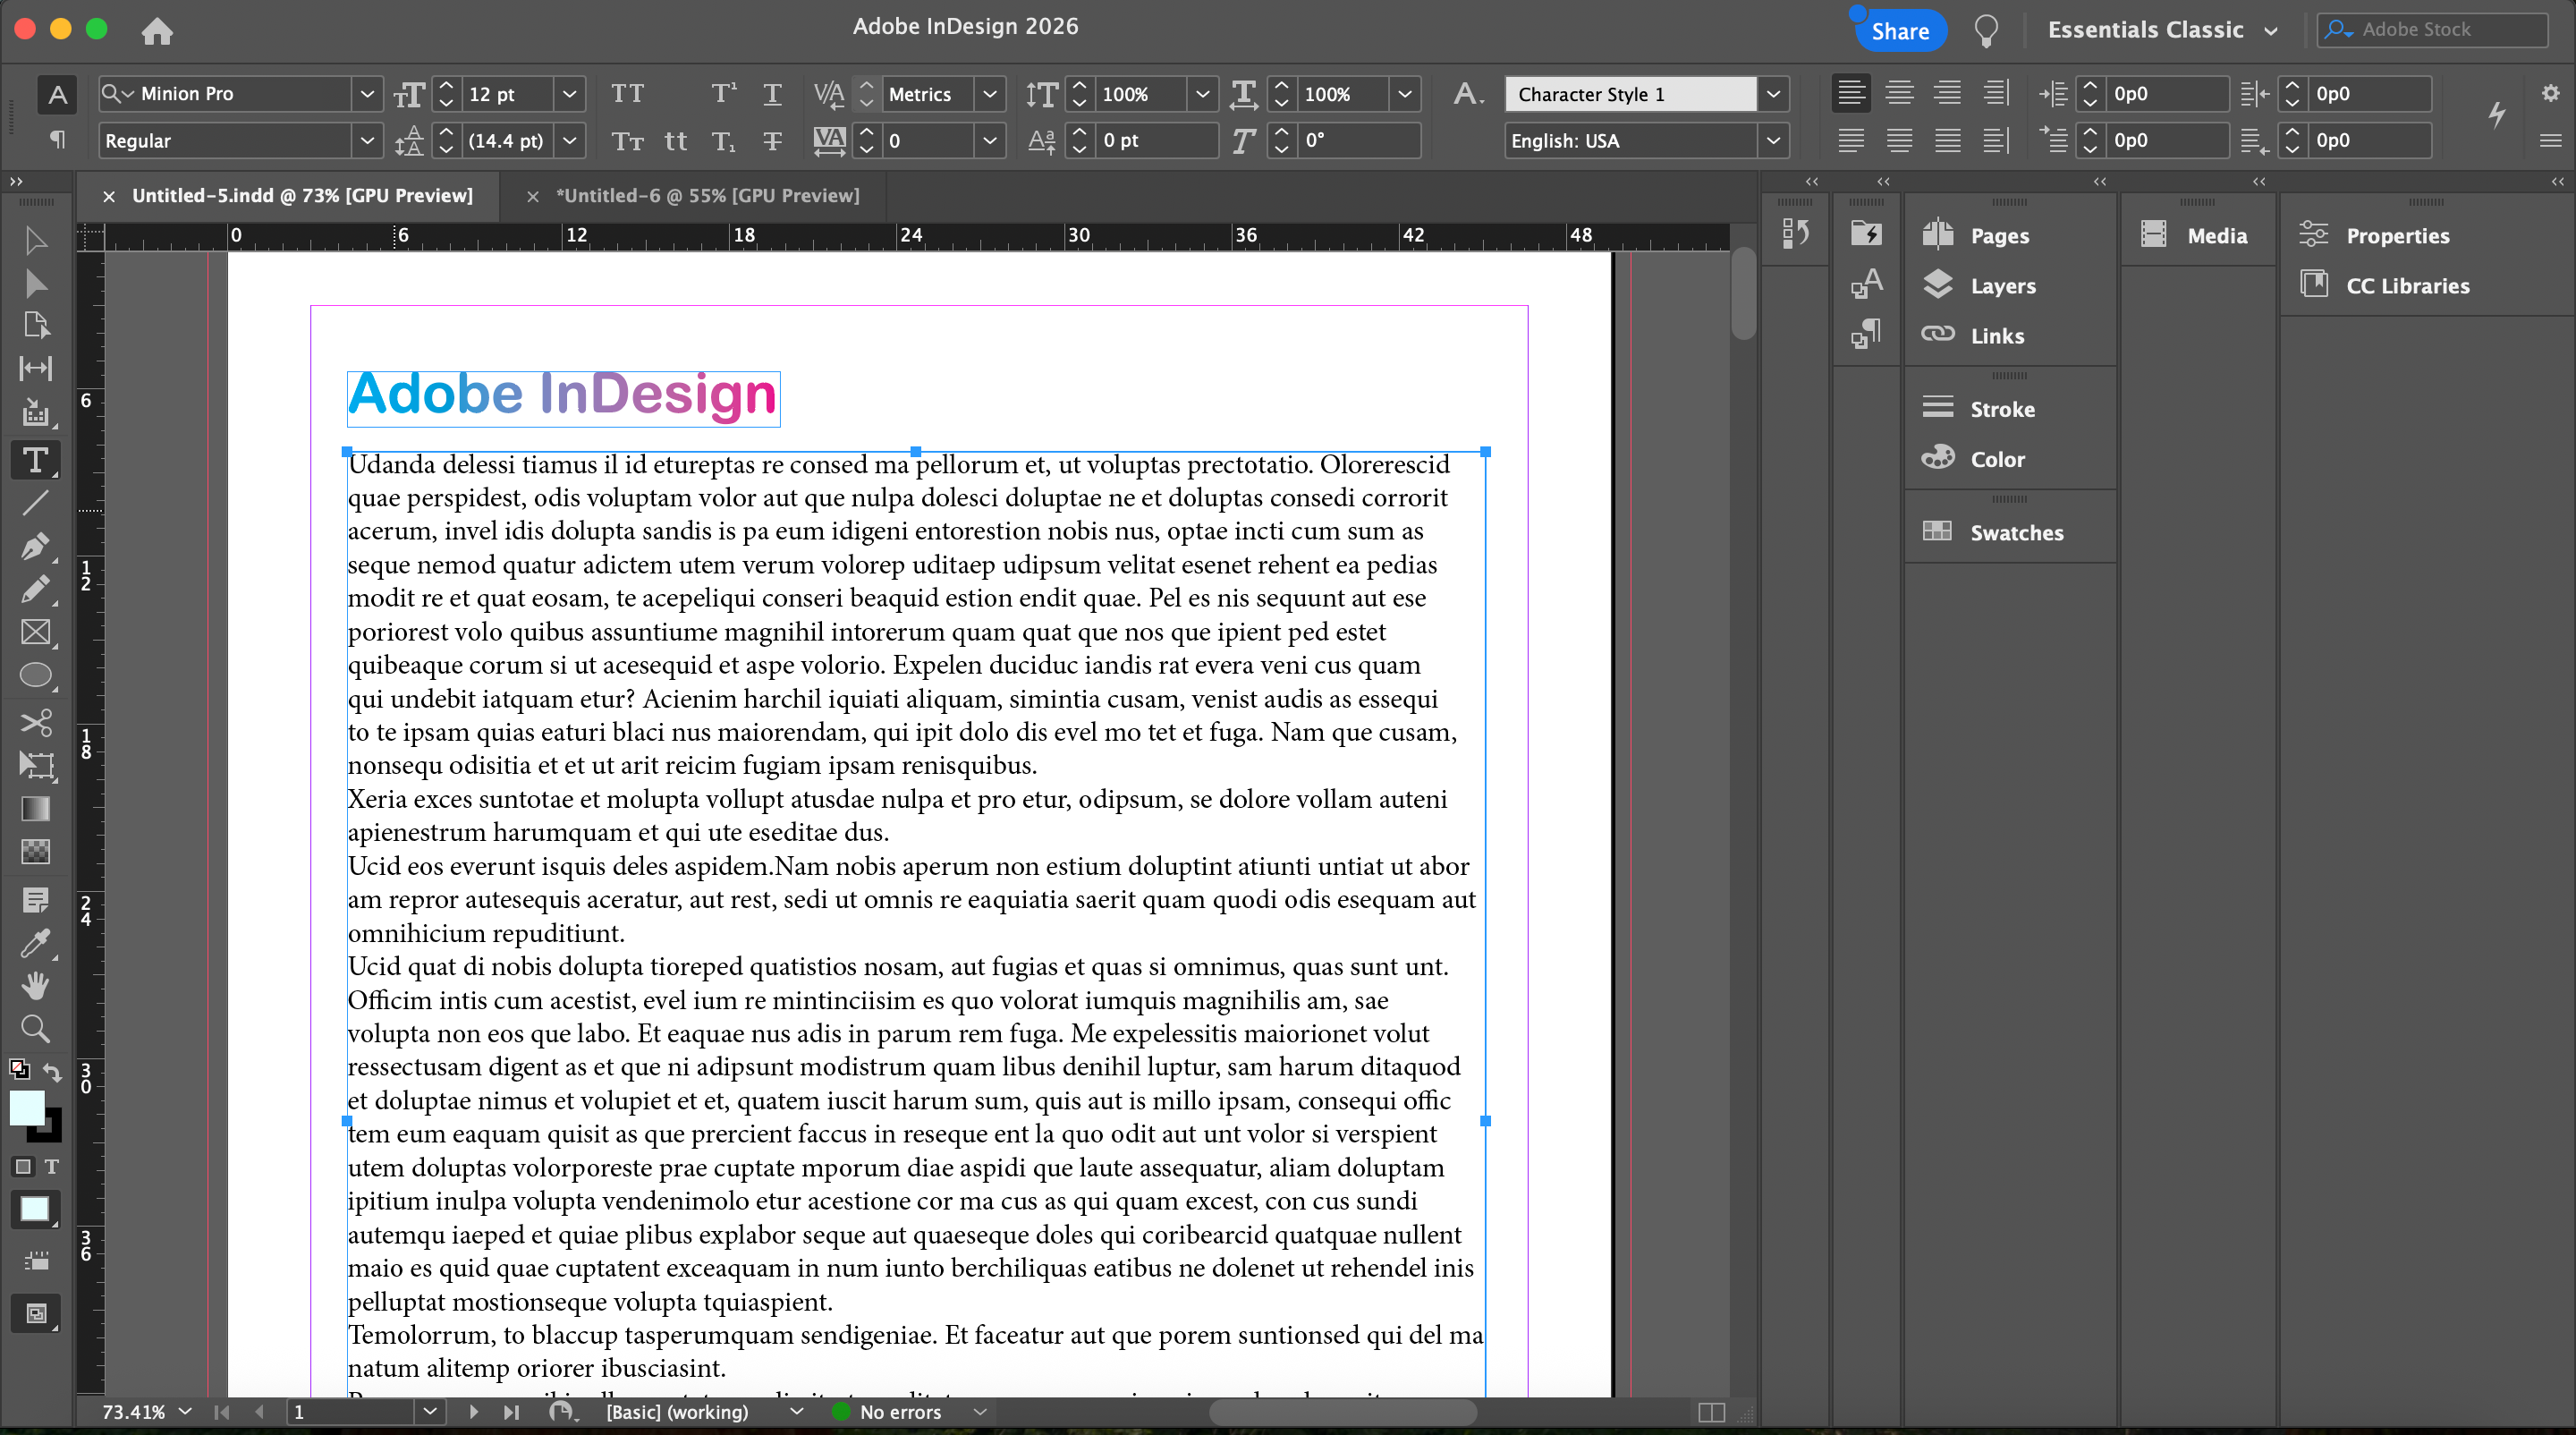Select the Zoom magnifier tool

tap(35, 1029)
